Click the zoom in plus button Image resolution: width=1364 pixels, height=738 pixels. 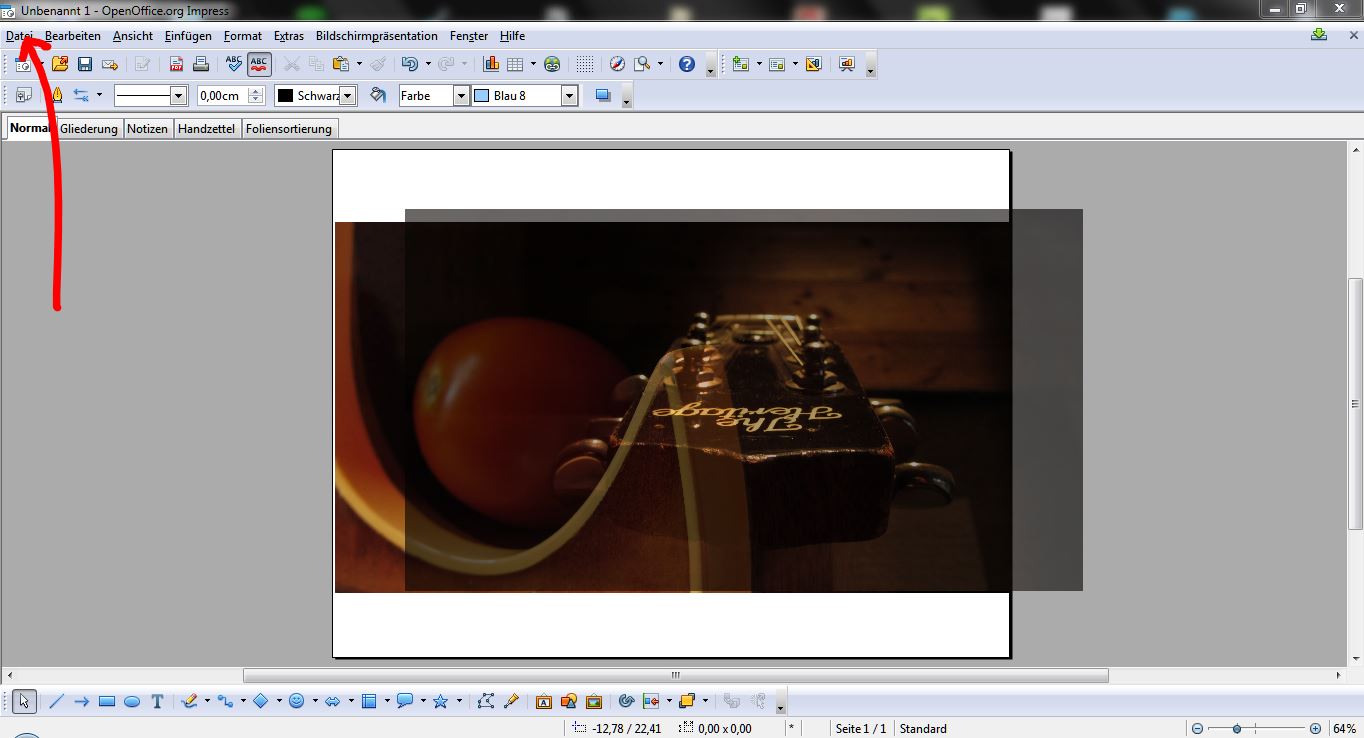point(1315,728)
